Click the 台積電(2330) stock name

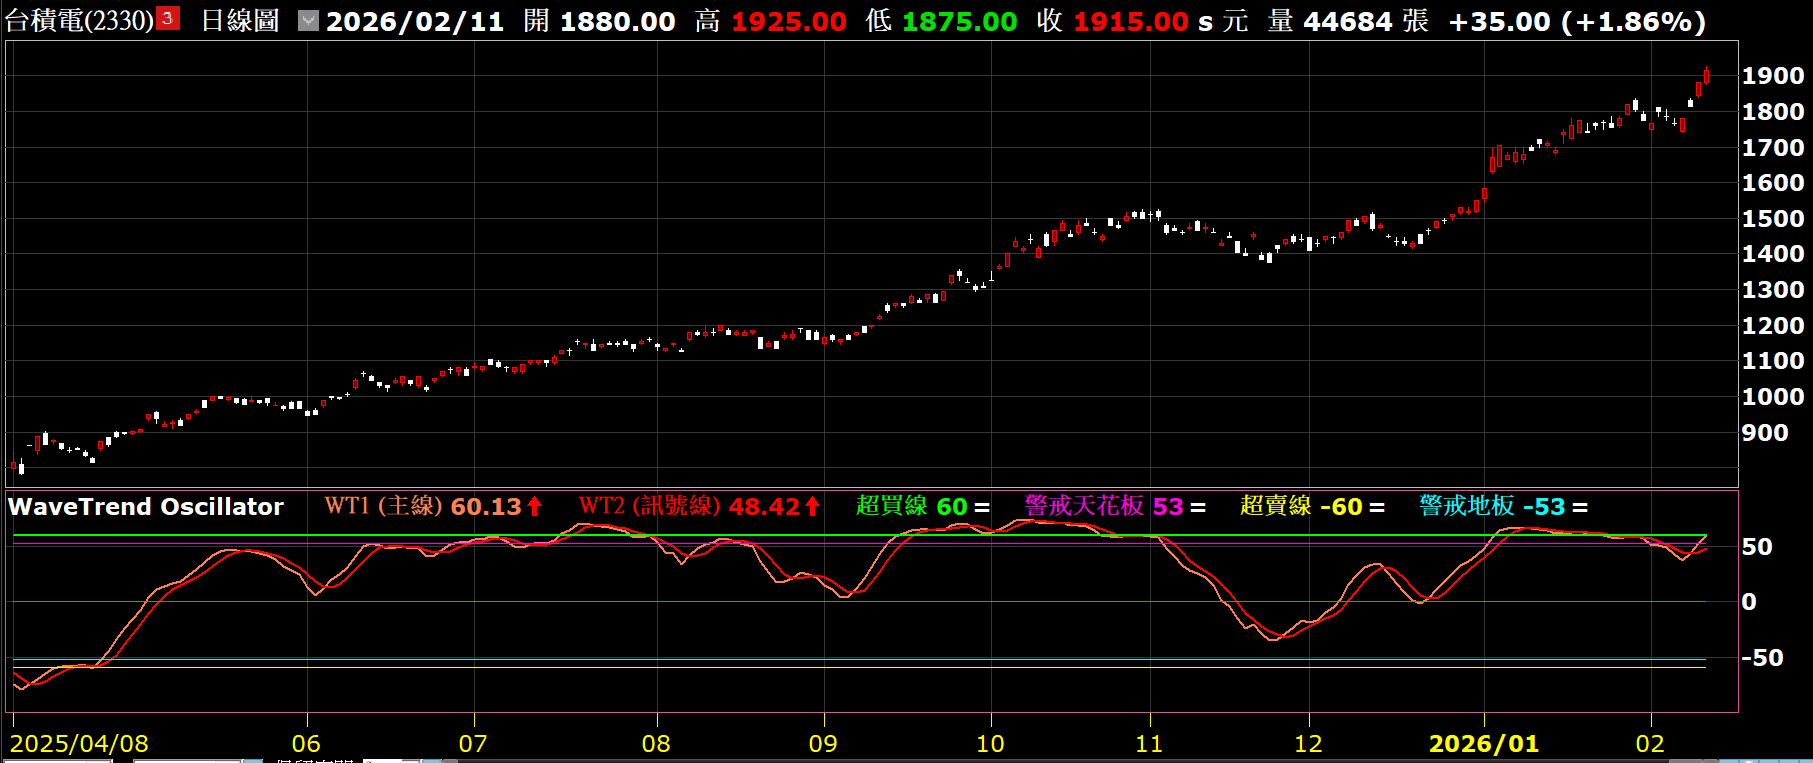click(x=80, y=20)
